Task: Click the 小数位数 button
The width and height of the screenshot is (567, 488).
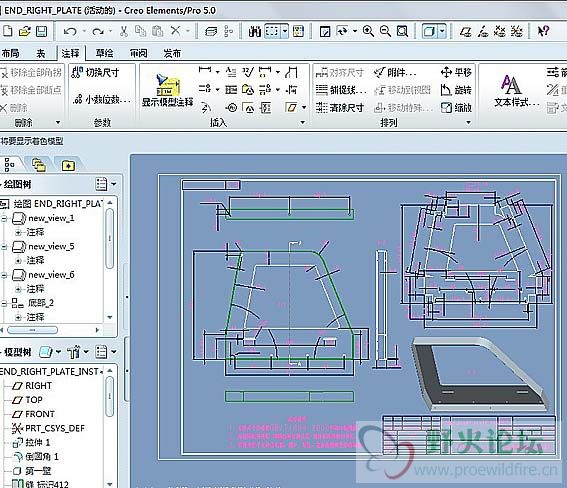Action: click(102, 99)
